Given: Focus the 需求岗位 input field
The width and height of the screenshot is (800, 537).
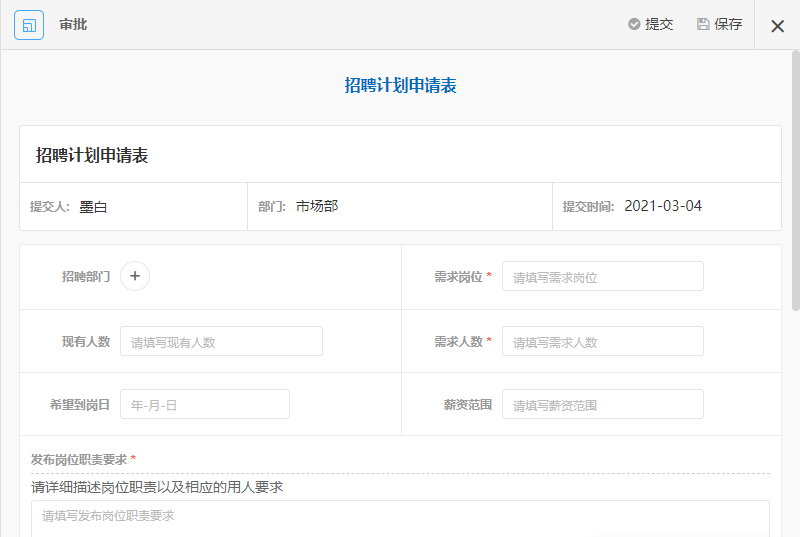Looking at the screenshot, I should [603, 276].
